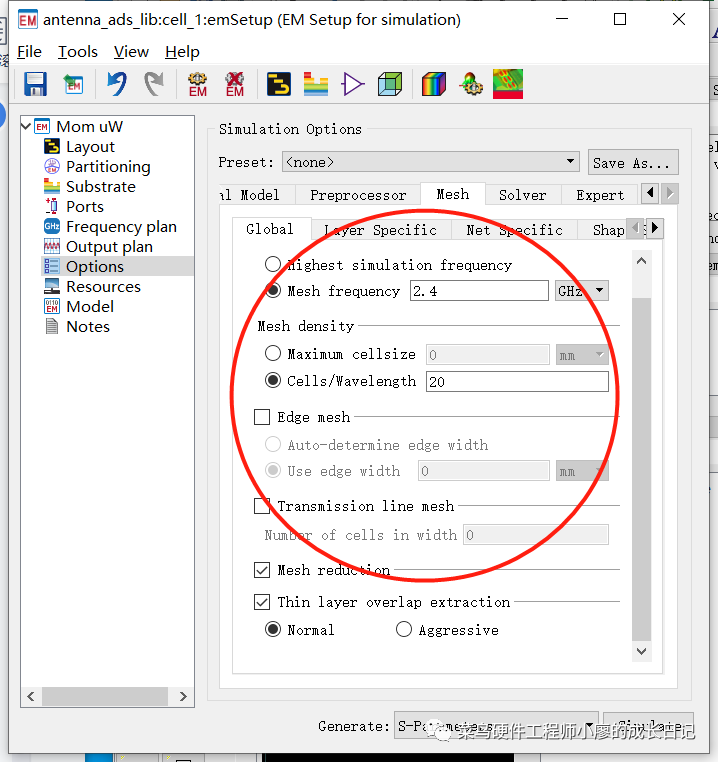Viewport: 718px width, 762px height.
Task: Click the far-field gear toolbar icon
Action: (471, 84)
